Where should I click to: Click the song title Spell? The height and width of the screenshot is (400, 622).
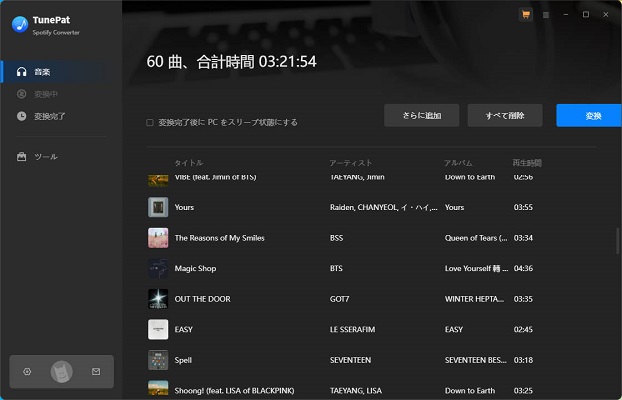pyautogui.click(x=183, y=360)
